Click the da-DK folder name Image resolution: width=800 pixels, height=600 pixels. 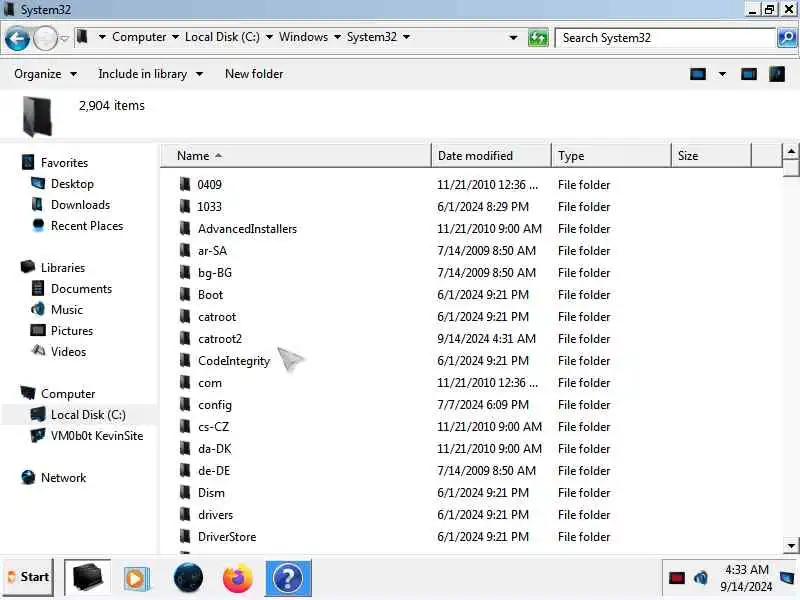(214, 448)
